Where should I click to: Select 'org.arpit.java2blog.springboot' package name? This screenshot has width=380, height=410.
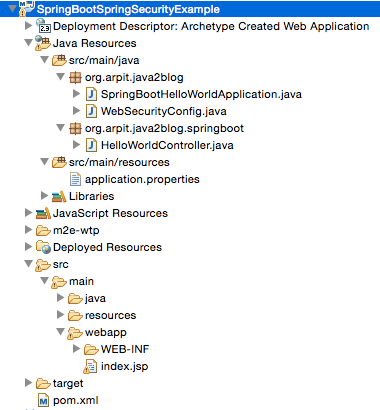point(164,129)
